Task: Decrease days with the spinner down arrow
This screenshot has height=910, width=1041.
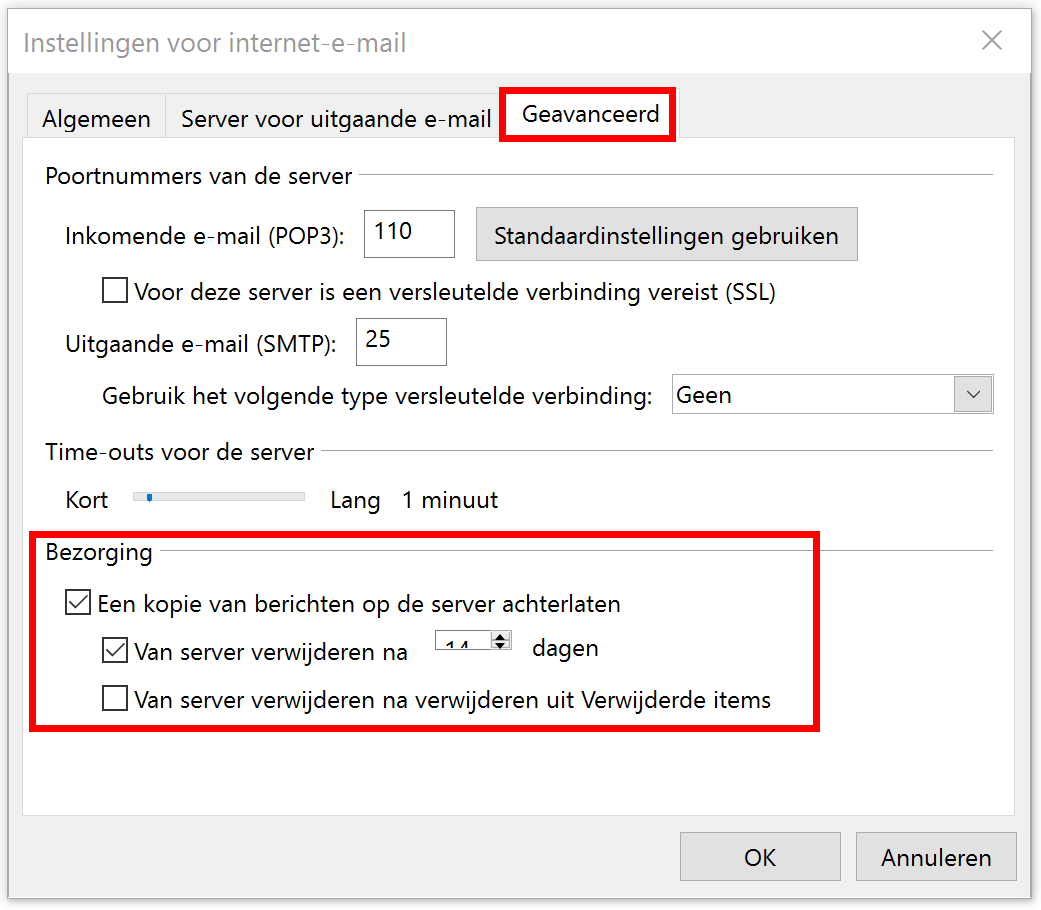Action: (502, 646)
